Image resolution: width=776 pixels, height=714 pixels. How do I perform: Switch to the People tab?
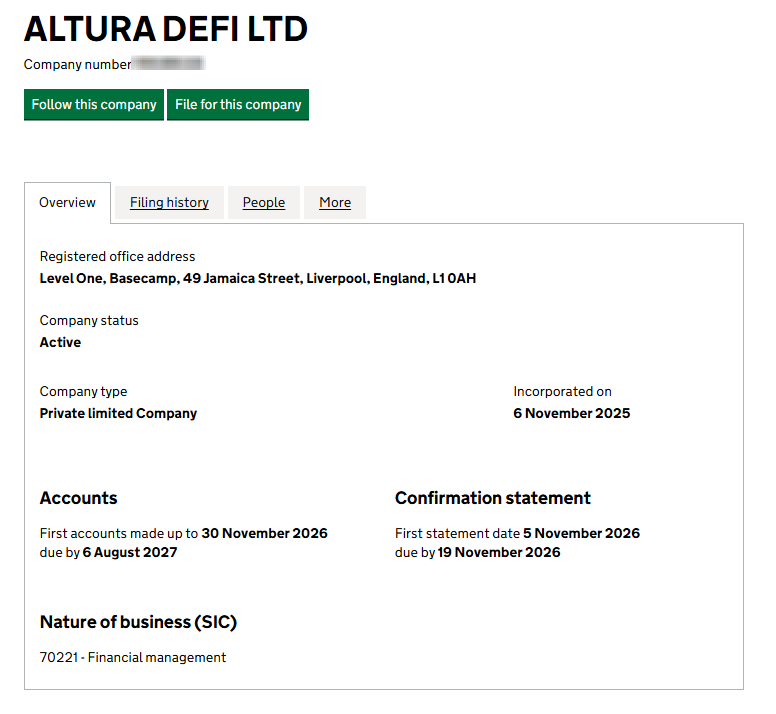coord(264,202)
